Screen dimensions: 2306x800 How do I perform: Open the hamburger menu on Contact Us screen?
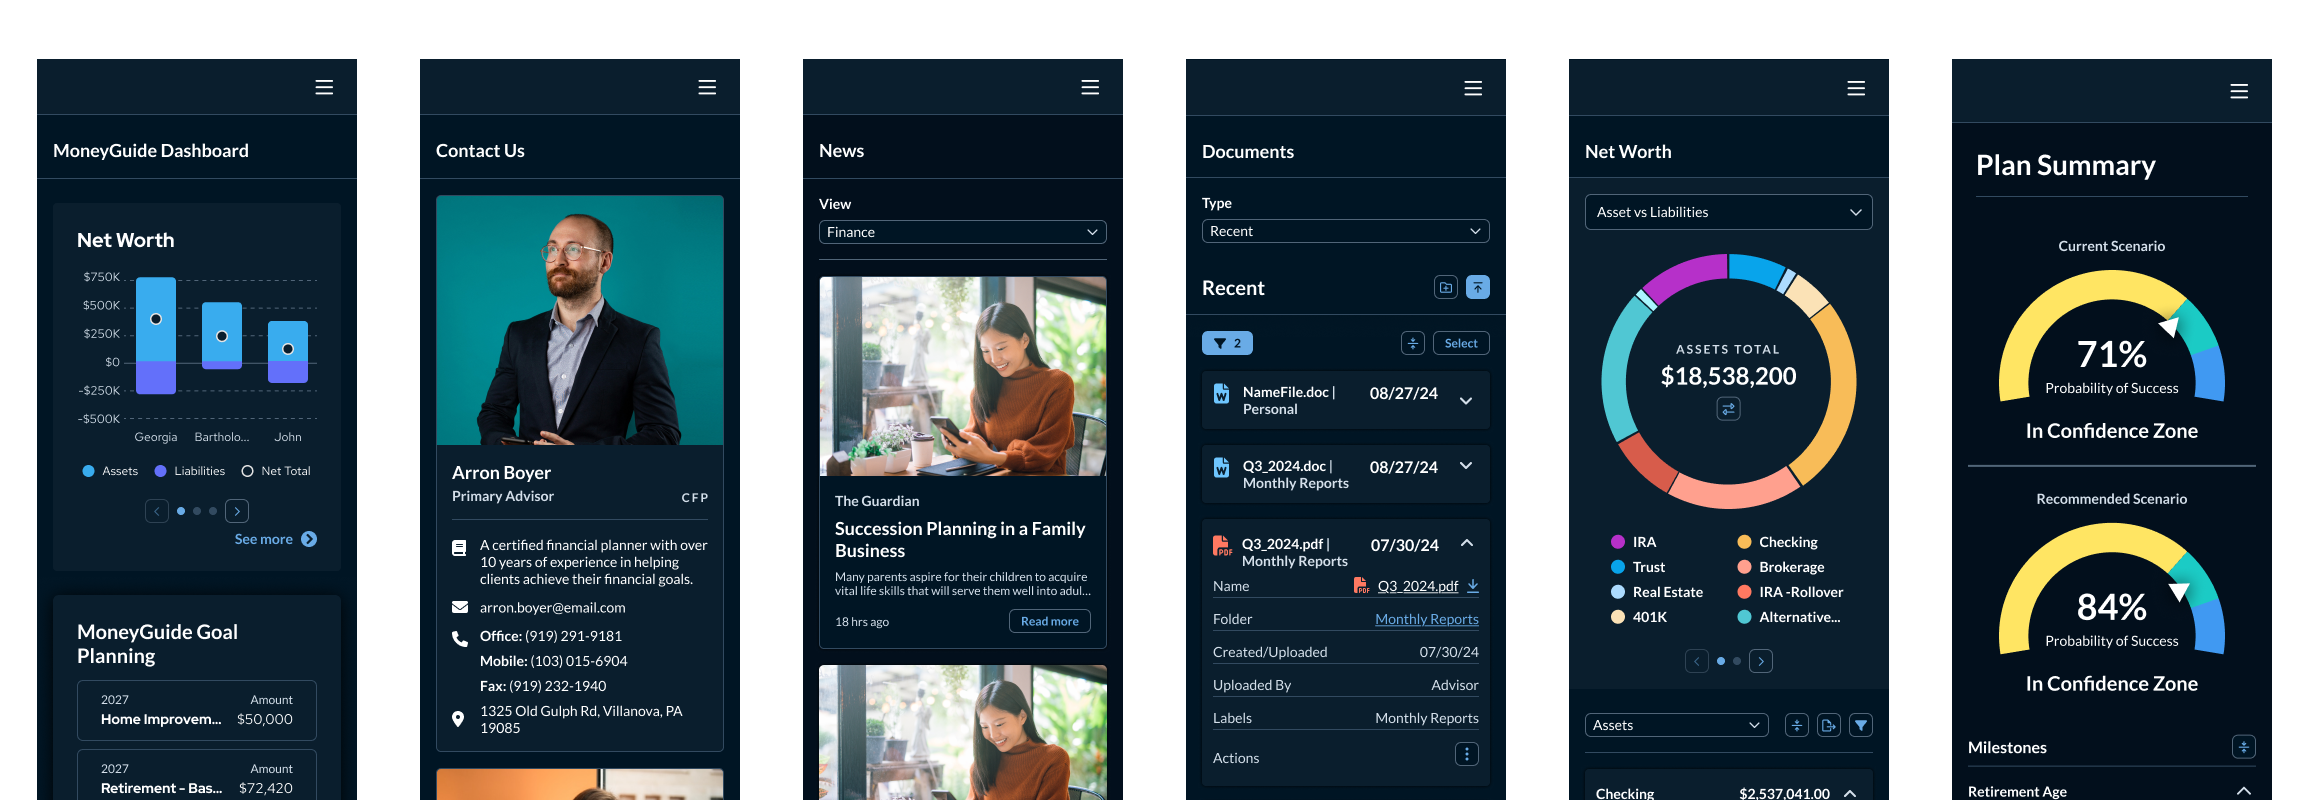(707, 88)
